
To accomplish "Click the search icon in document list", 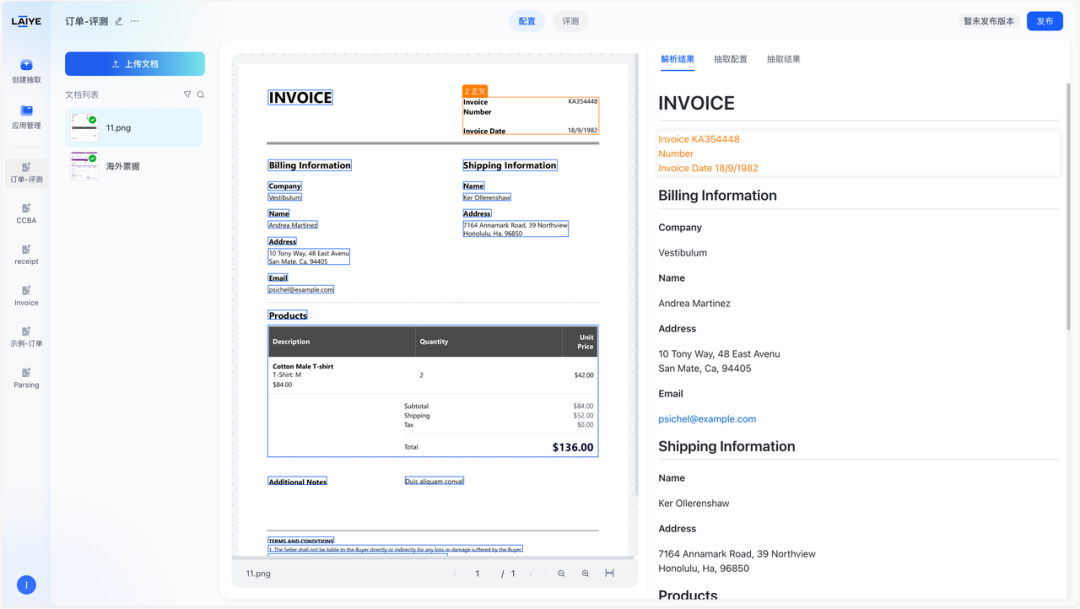I will click(200, 95).
